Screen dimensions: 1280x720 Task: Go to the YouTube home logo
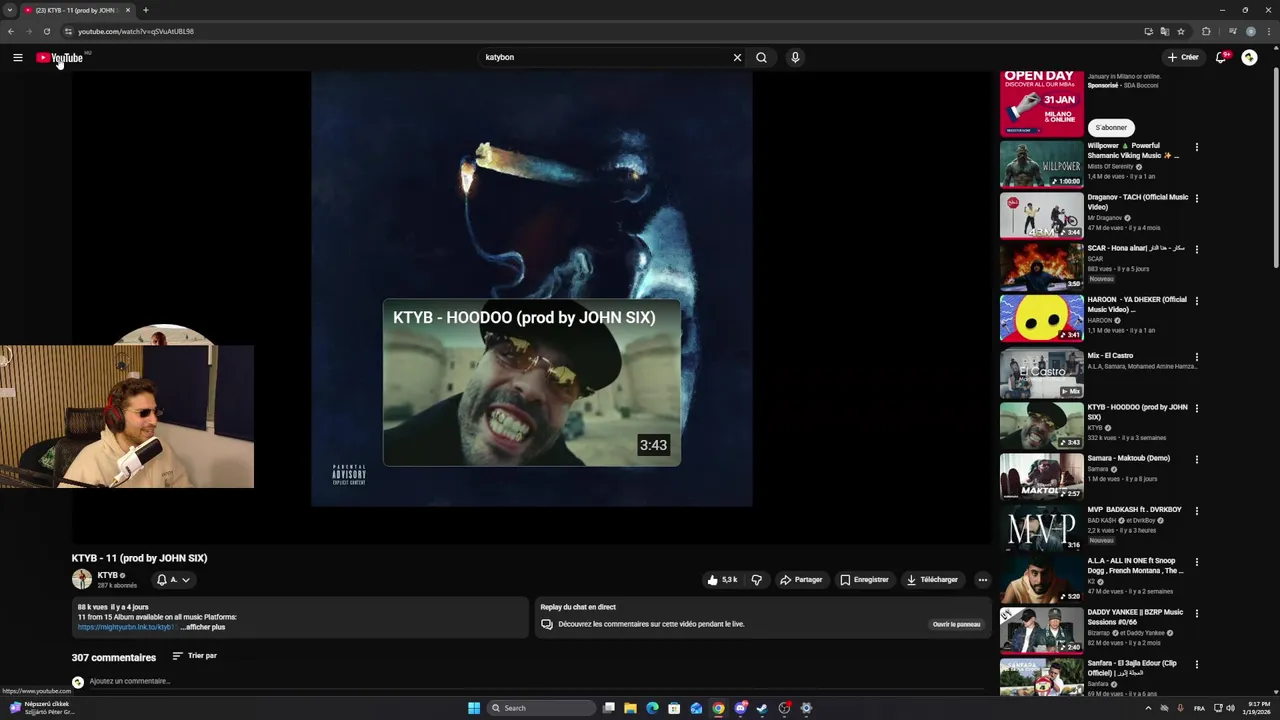pyautogui.click(x=60, y=58)
